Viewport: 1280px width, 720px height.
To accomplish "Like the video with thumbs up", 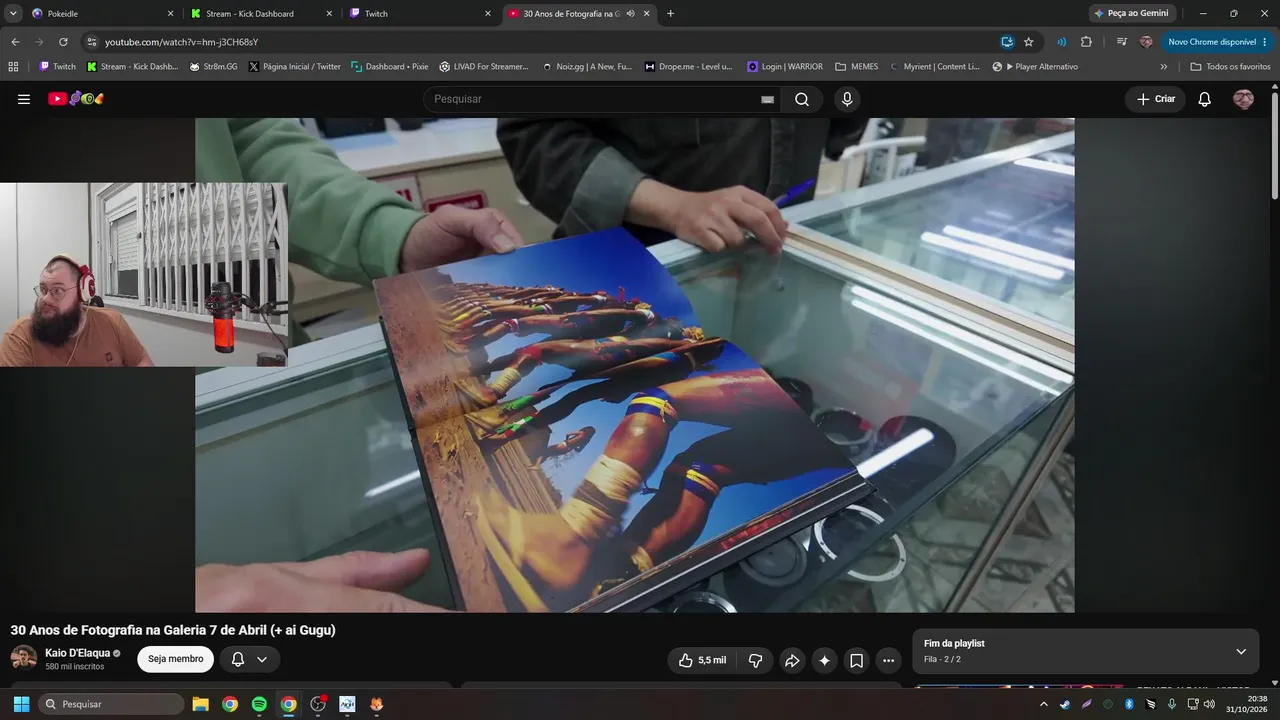I will [703, 660].
